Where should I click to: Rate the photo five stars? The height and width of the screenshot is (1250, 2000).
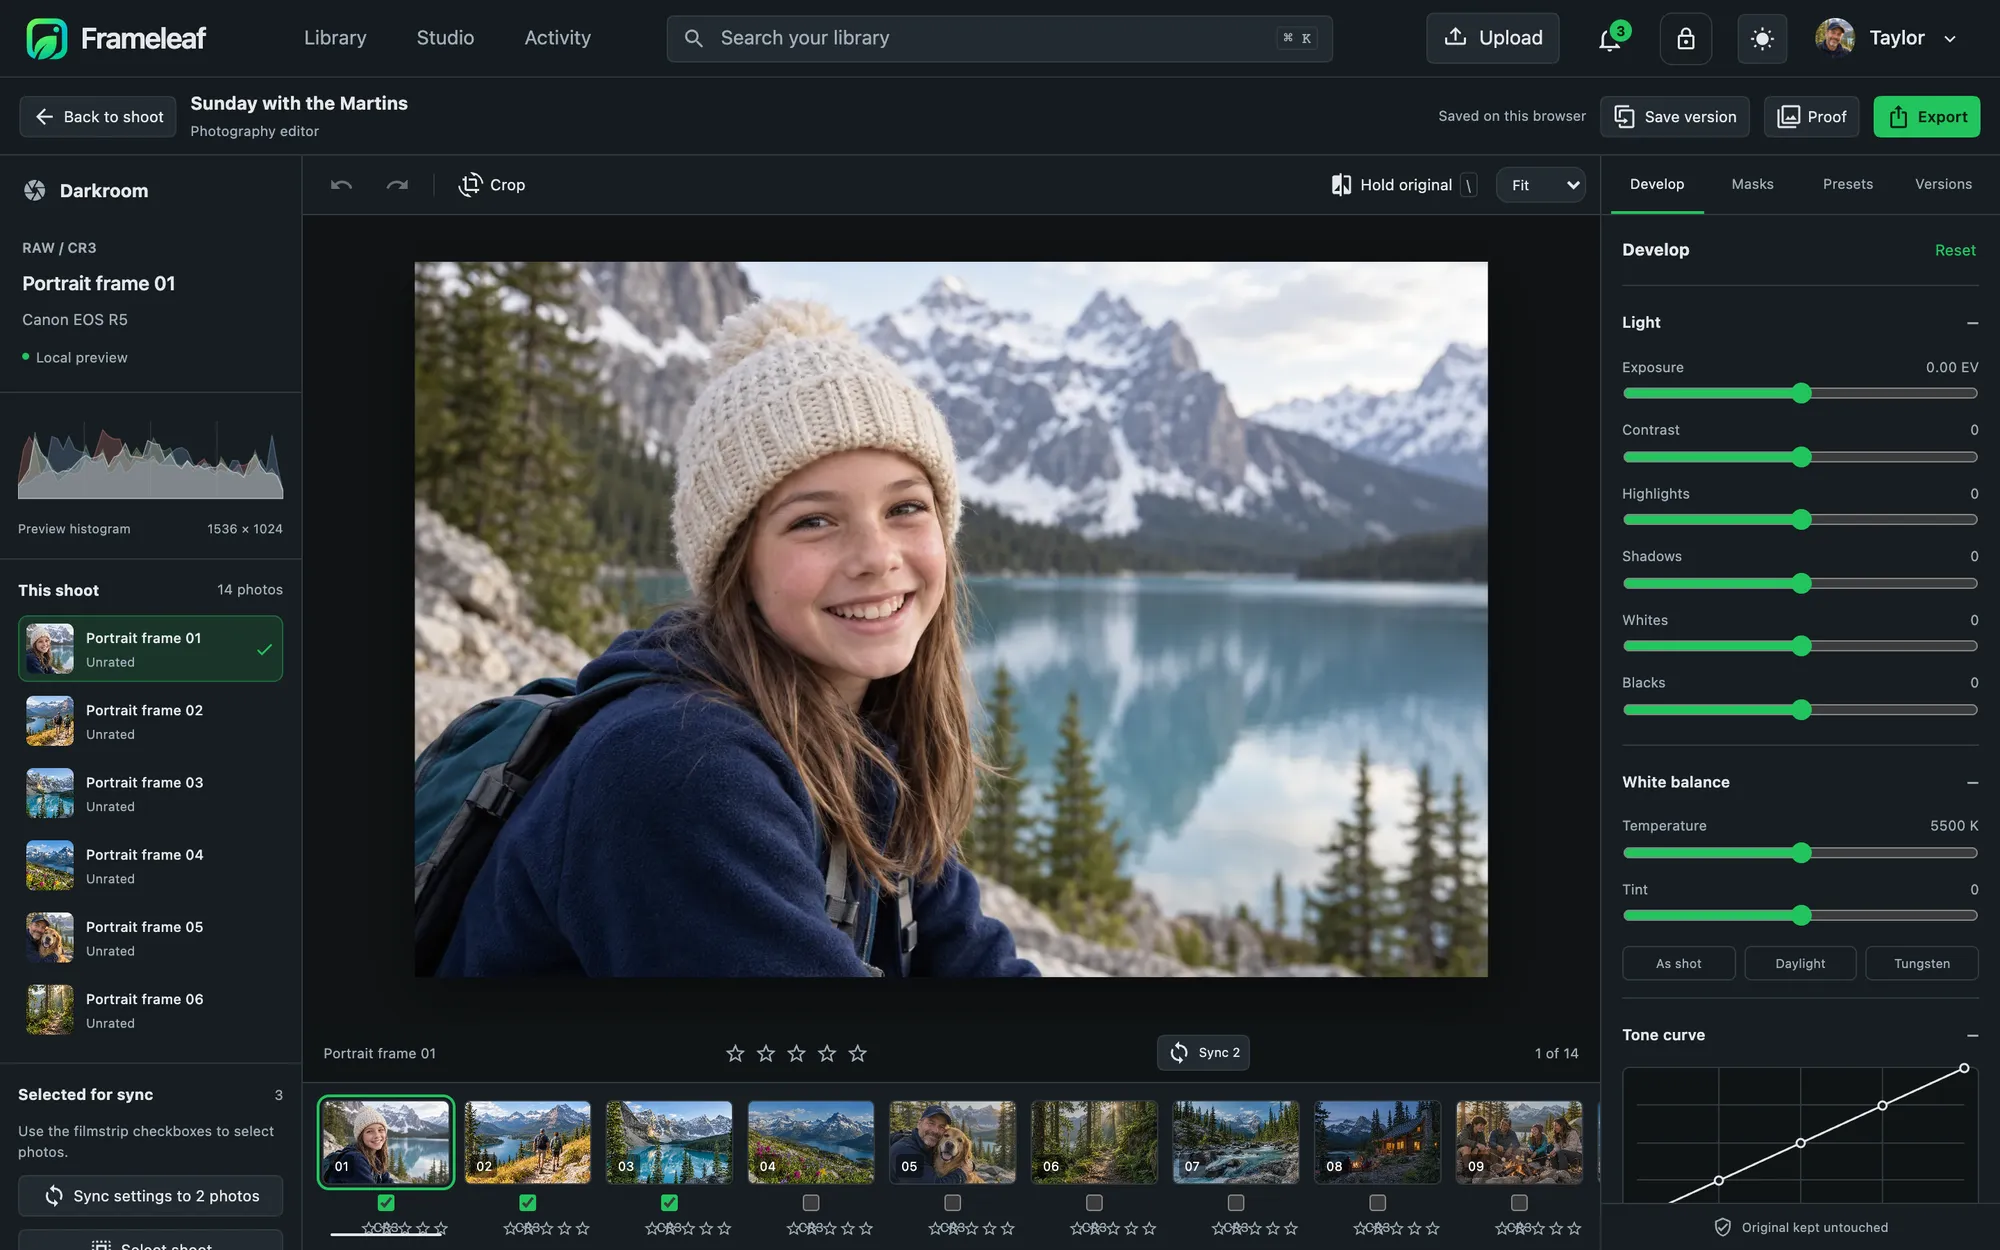coord(857,1053)
